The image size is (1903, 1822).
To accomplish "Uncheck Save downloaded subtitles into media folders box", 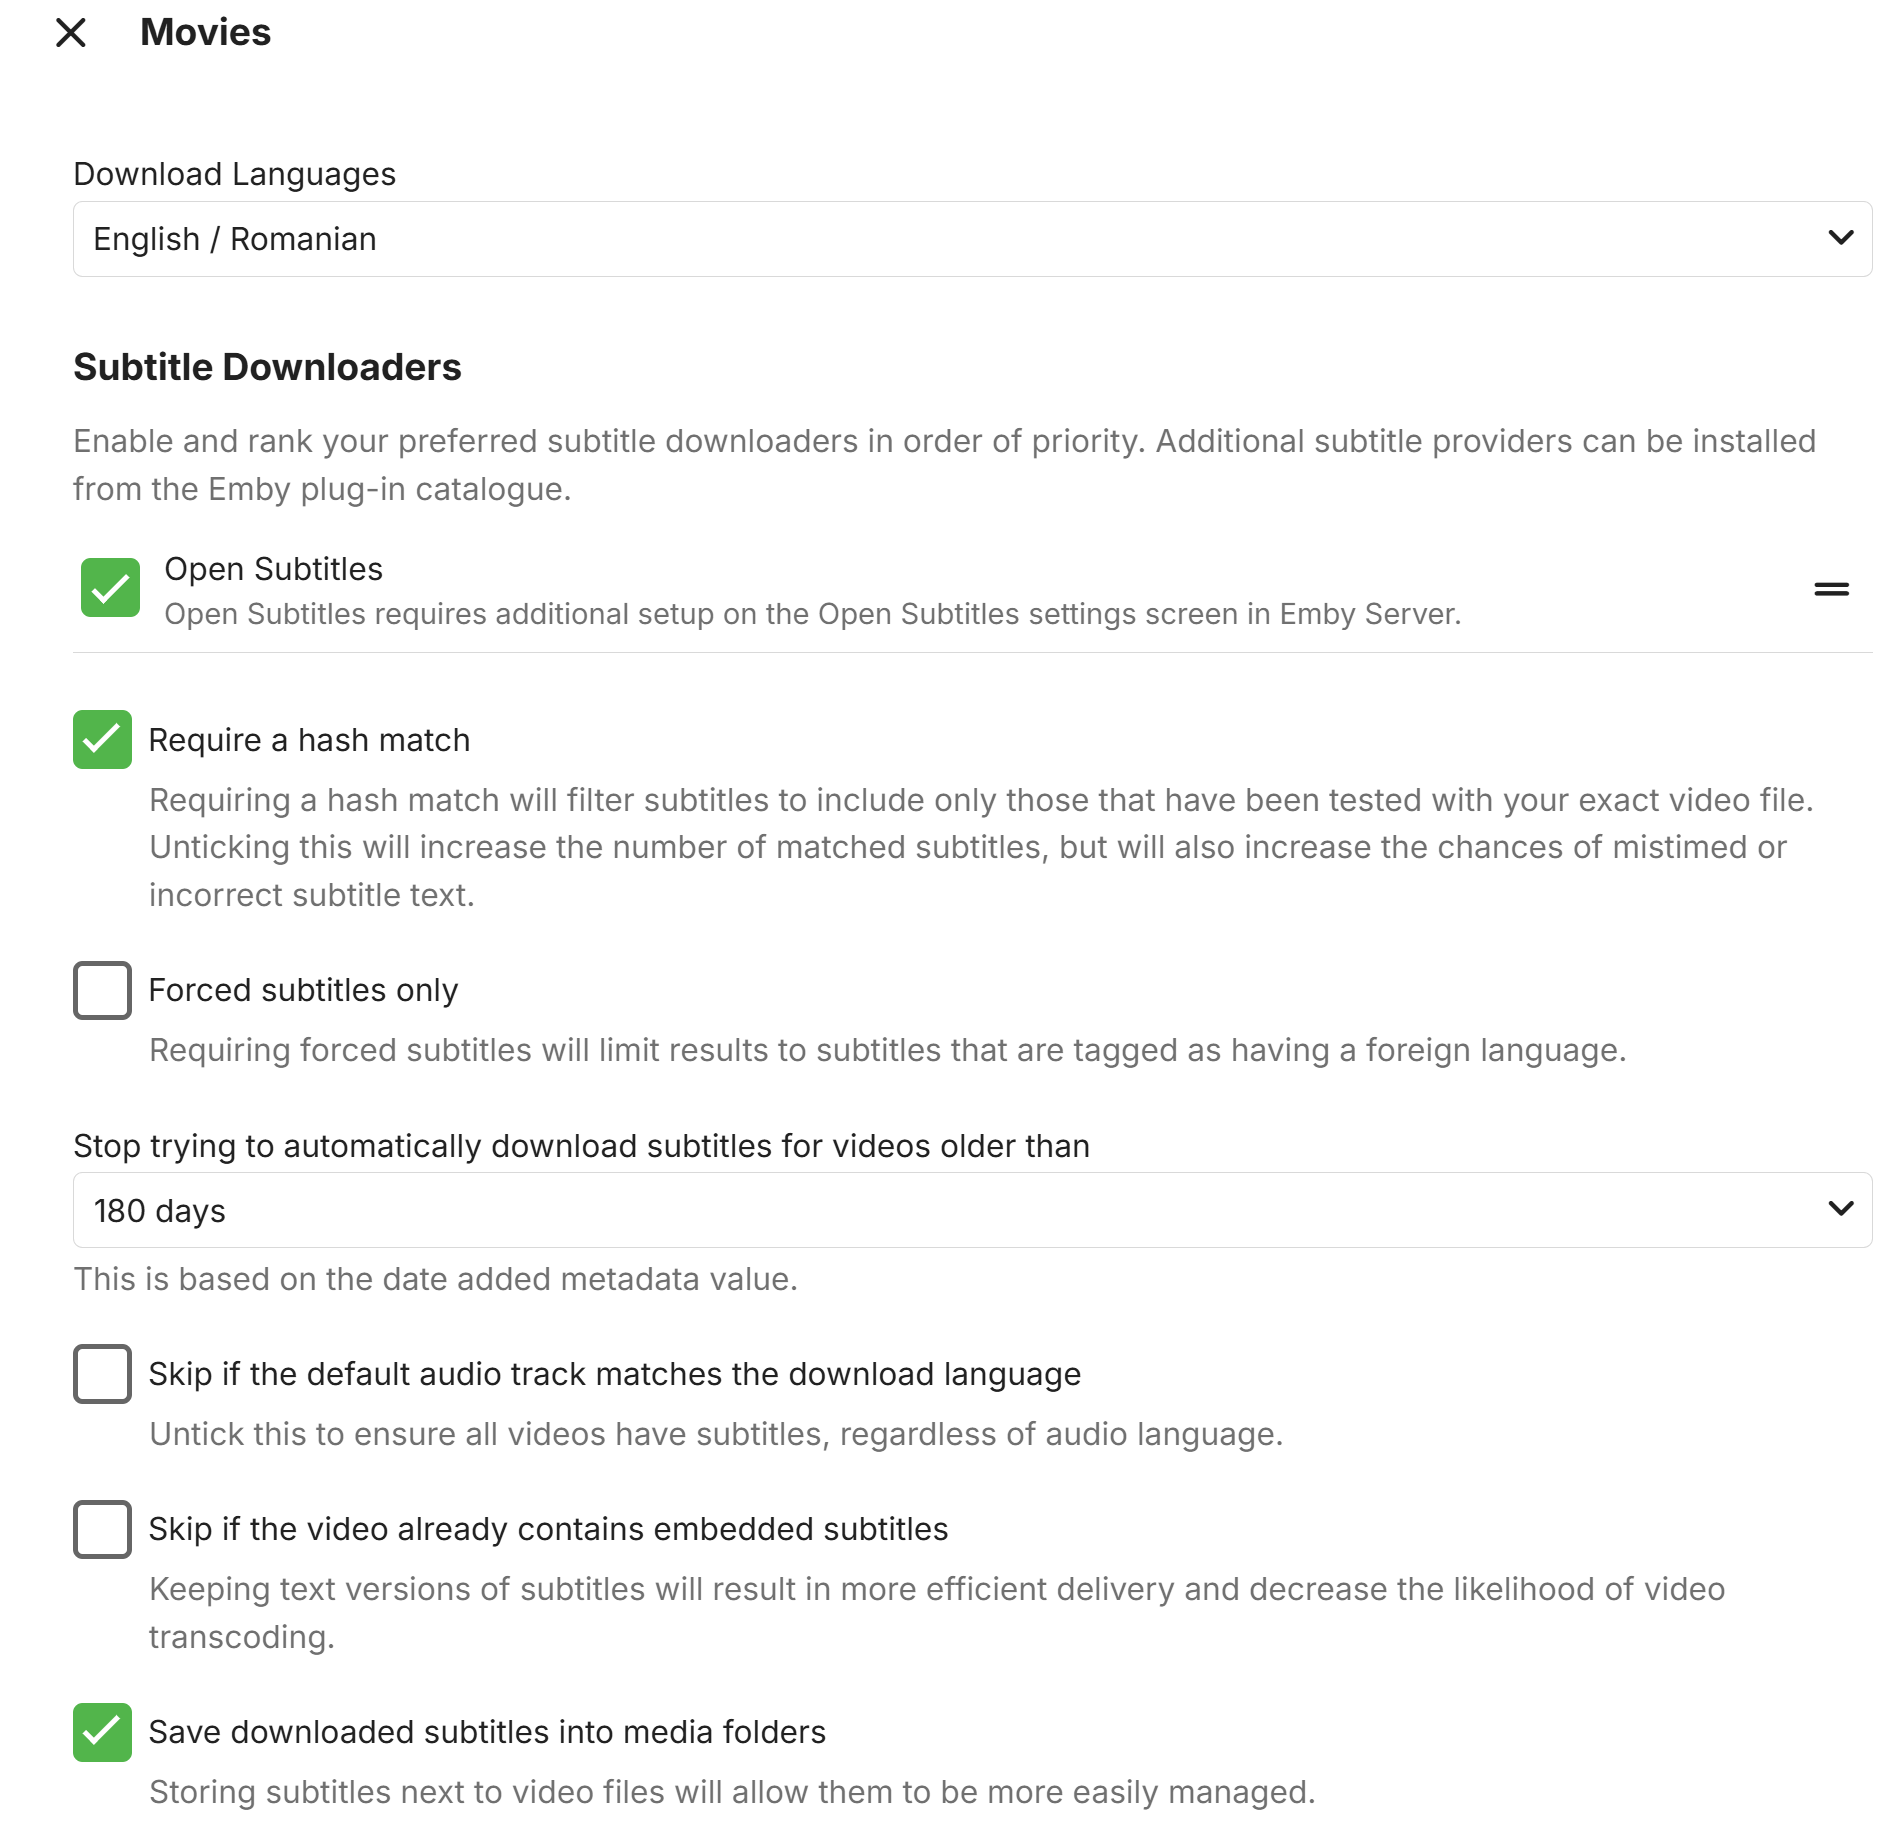I will pos(102,1732).
